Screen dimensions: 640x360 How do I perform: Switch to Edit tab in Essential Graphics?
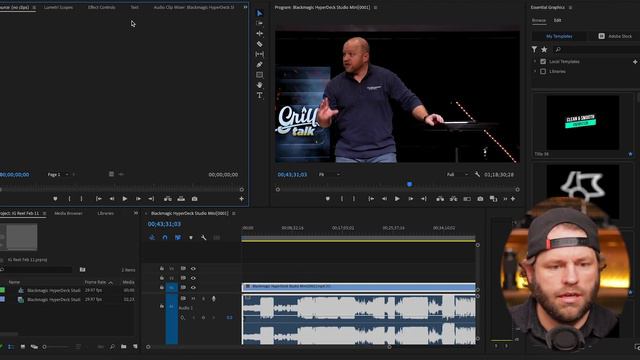click(558, 20)
